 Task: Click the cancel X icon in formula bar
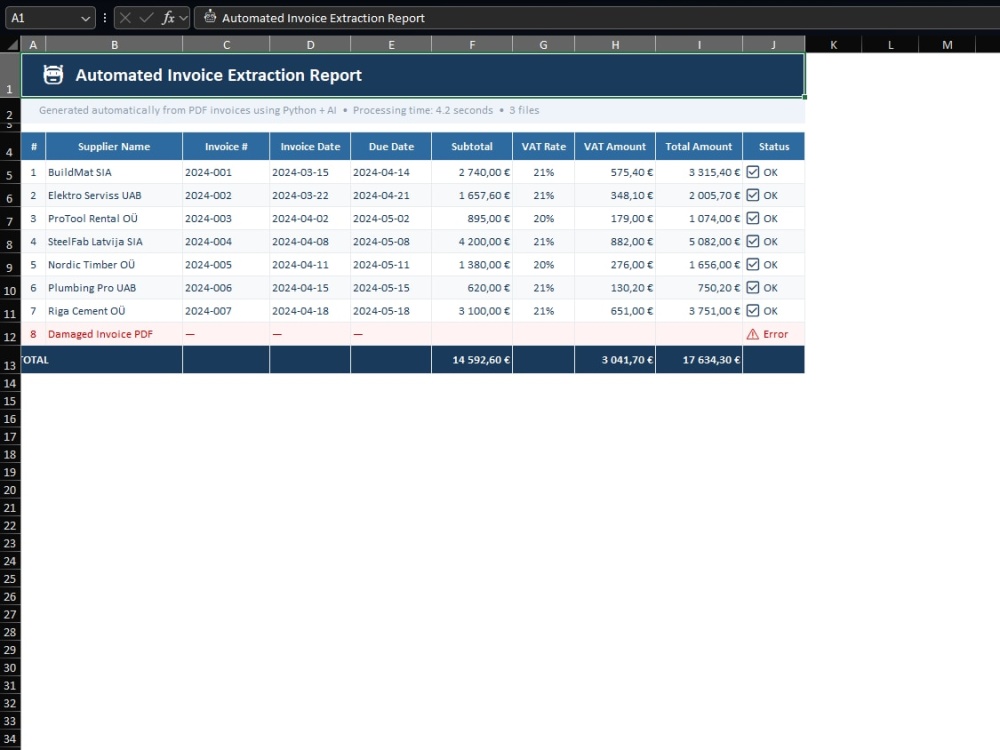(x=126, y=18)
